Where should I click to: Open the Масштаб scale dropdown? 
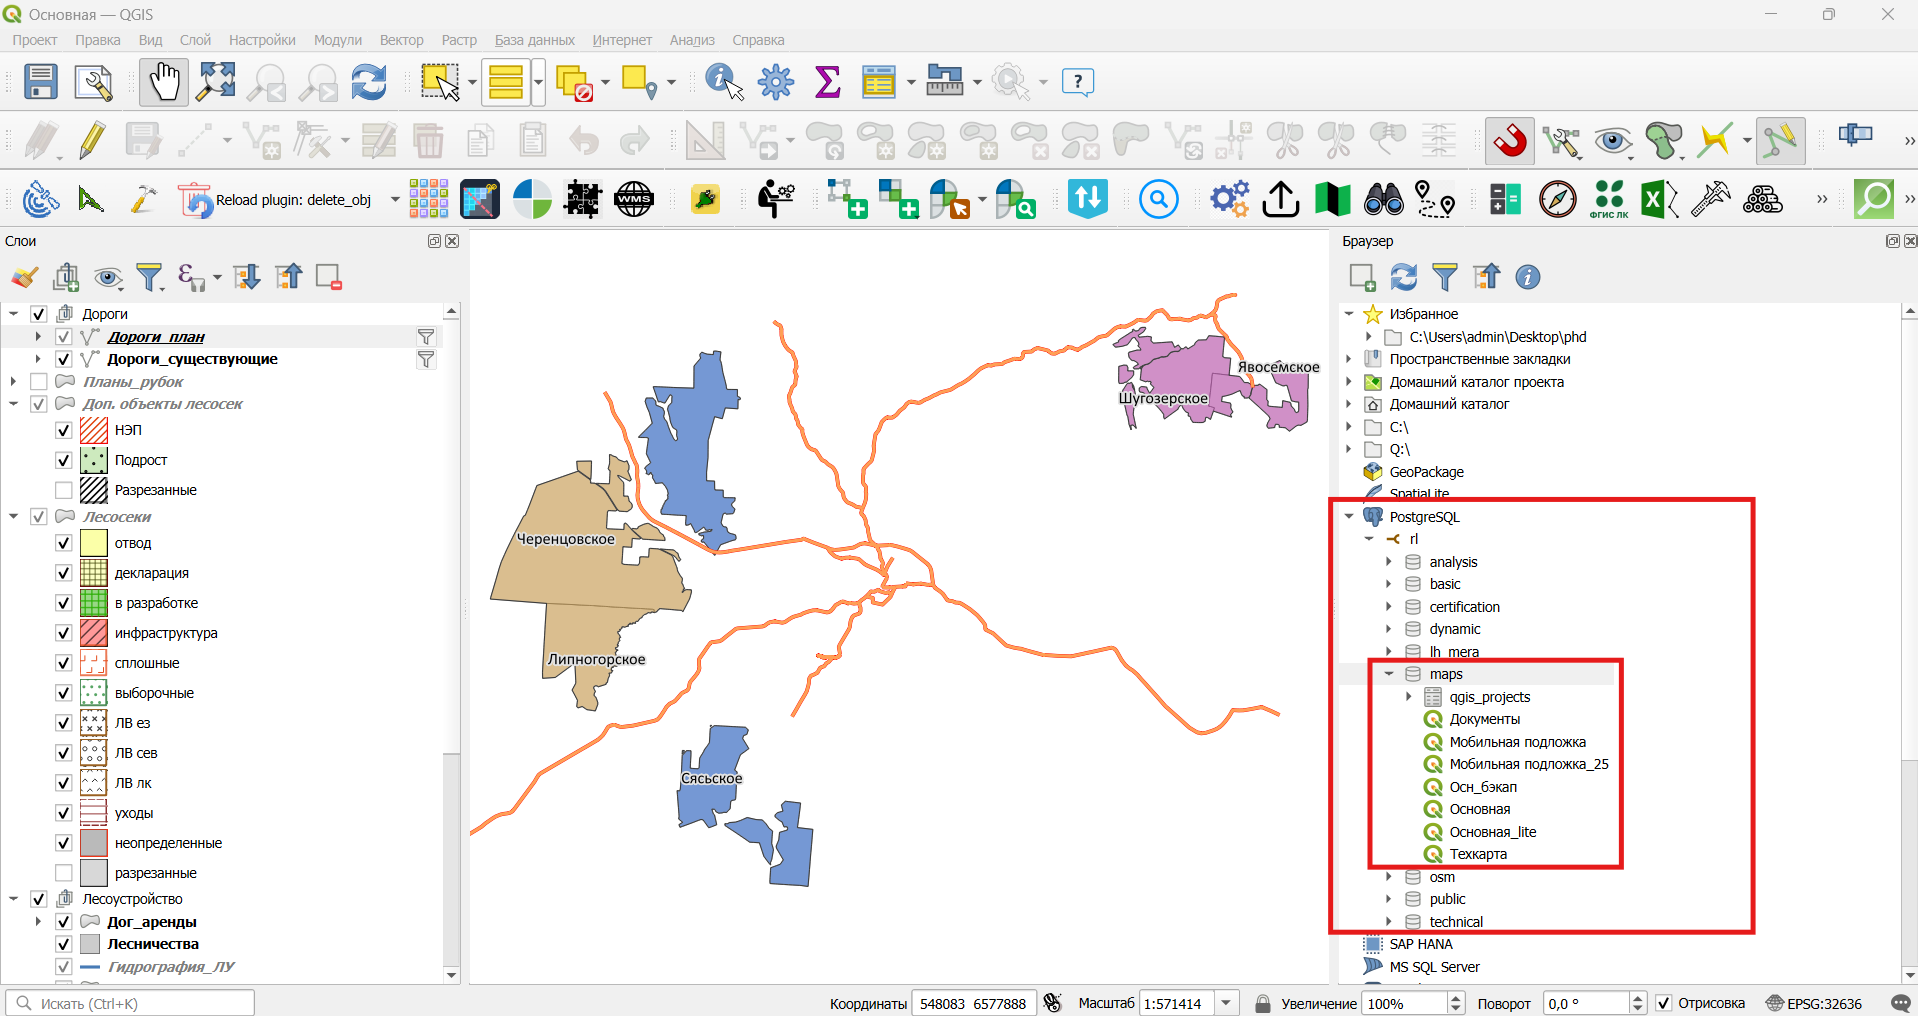tap(1227, 1003)
